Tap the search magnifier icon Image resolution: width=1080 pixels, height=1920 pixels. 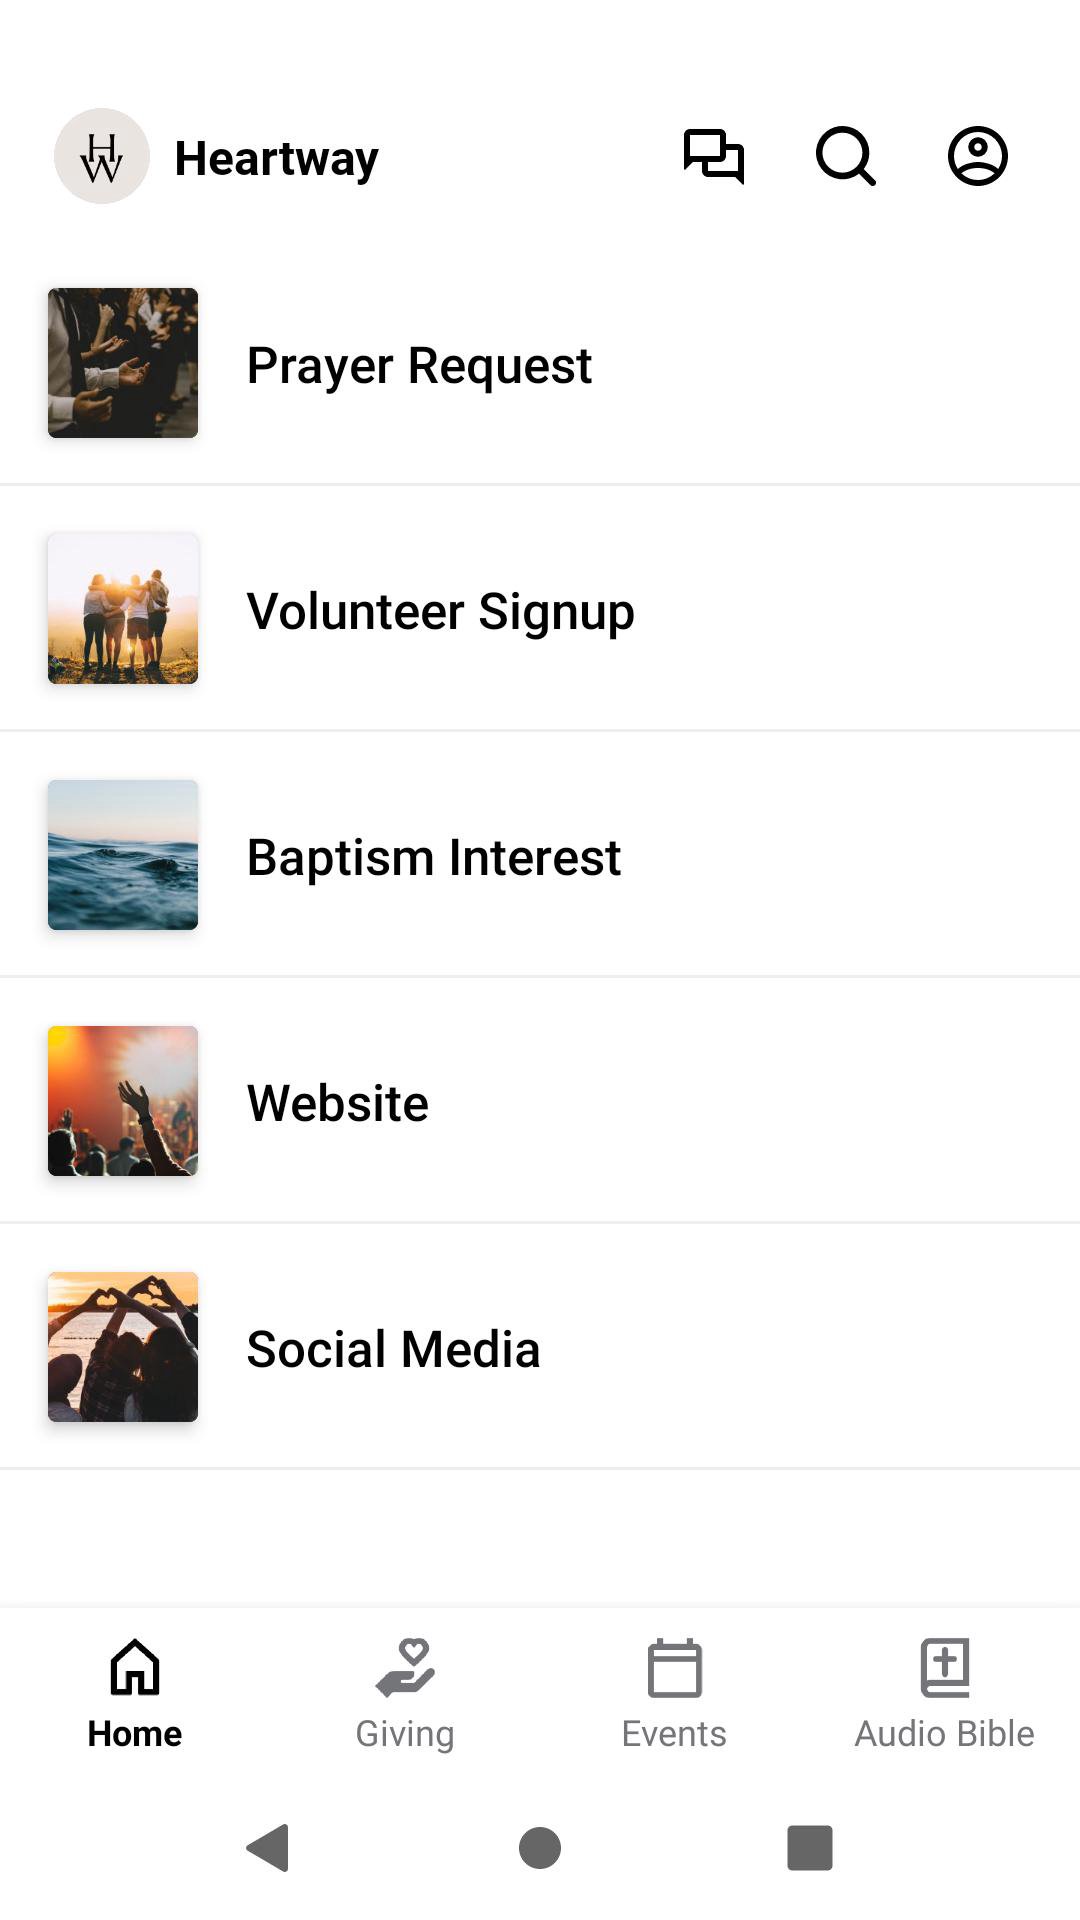(x=845, y=156)
